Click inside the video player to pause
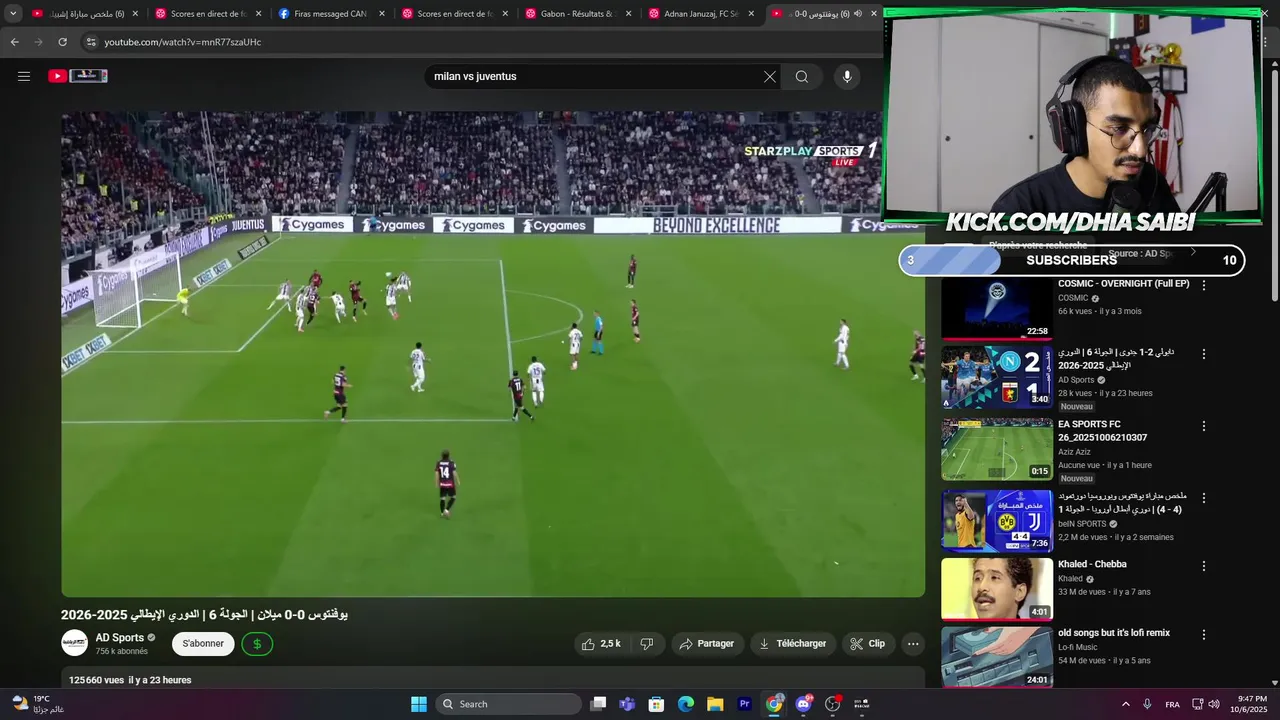Image resolution: width=1280 pixels, height=720 pixels. 493,354
